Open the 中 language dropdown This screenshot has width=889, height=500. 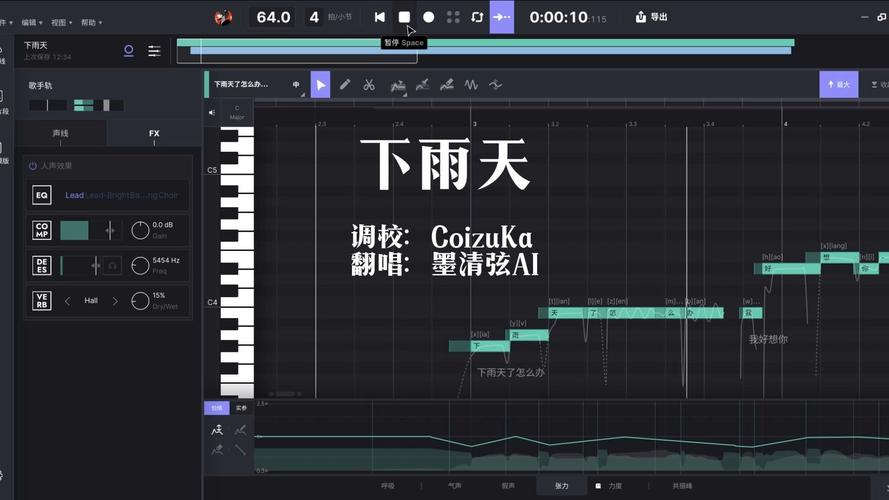297,84
